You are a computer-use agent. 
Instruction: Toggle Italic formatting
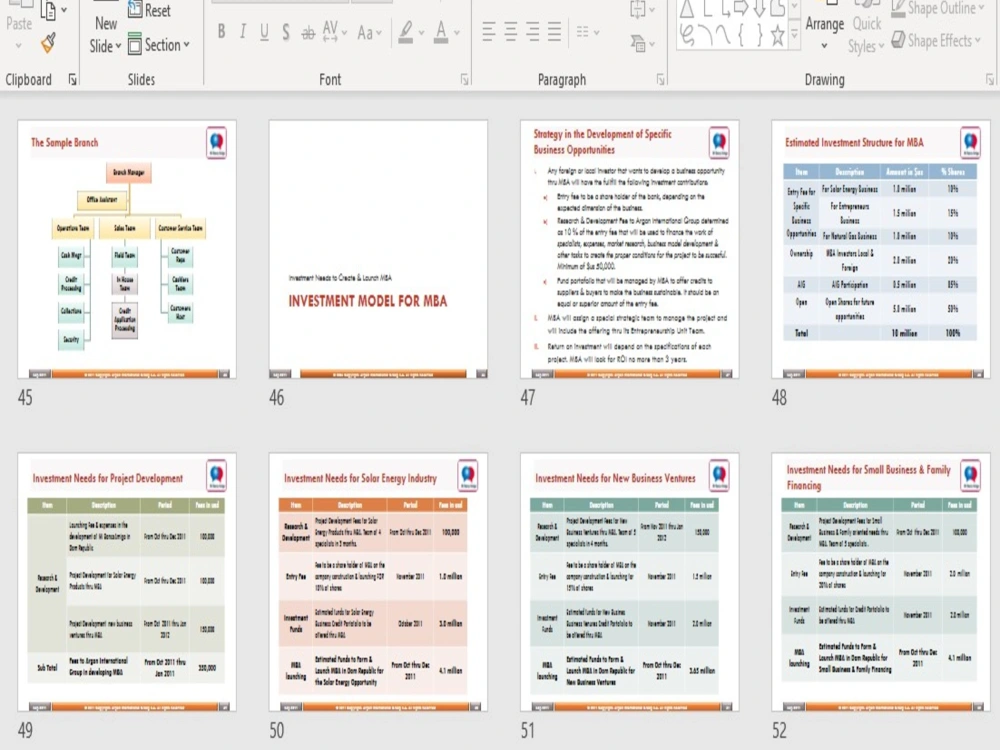coord(243,31)
